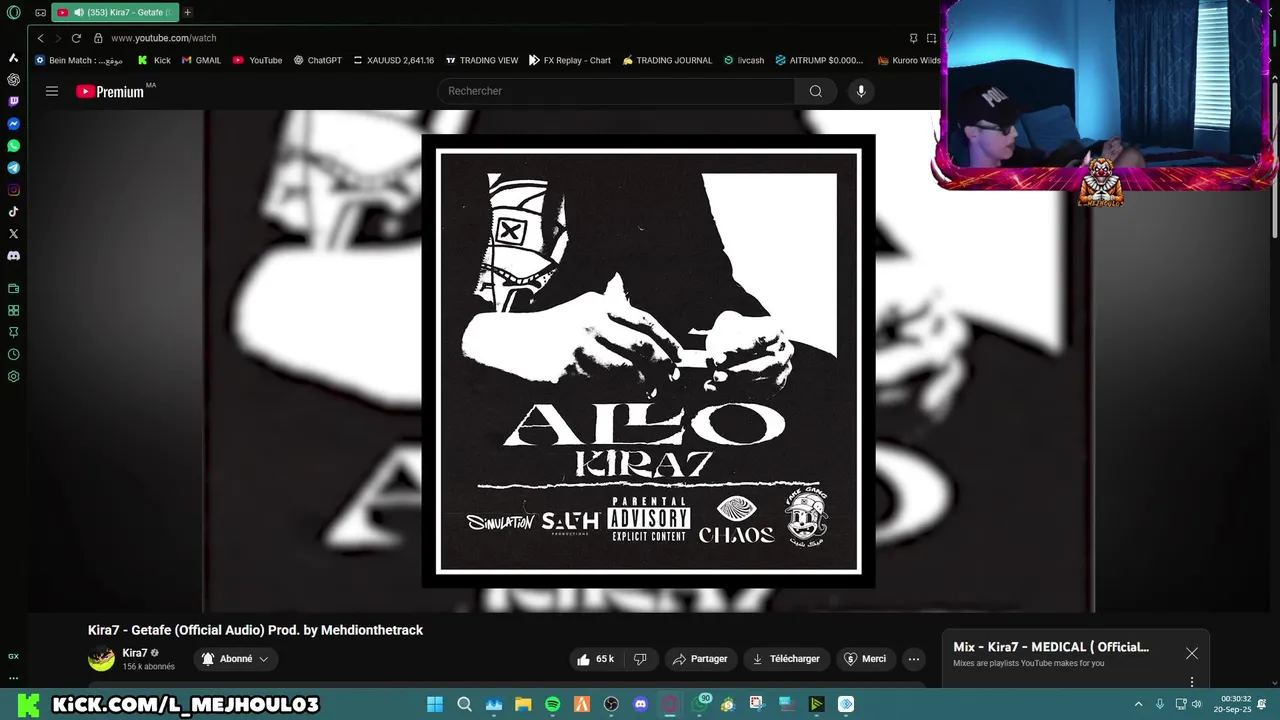Open the Kira7 channel name link
The width and height of the screenshot is (1280, 720).
pos(134,653)
